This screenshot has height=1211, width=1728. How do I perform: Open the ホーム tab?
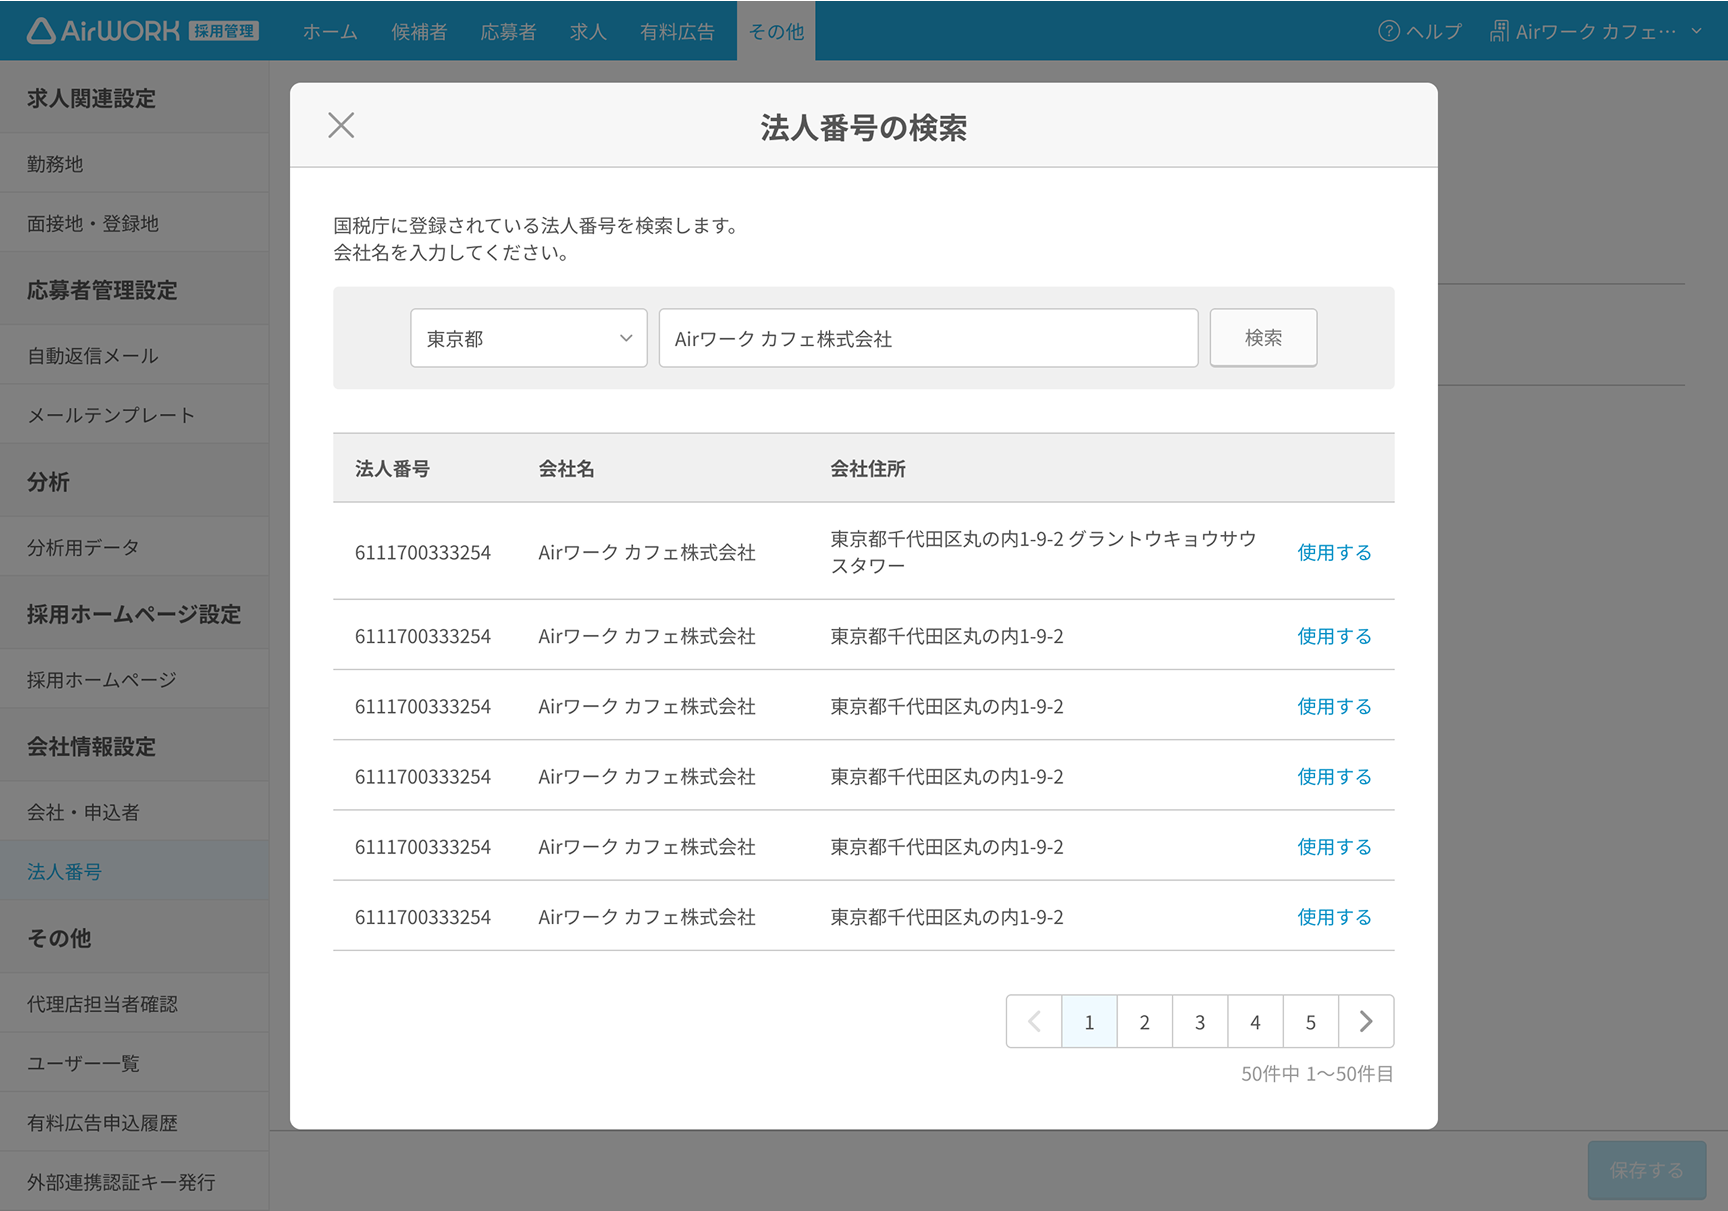[330, 31]
